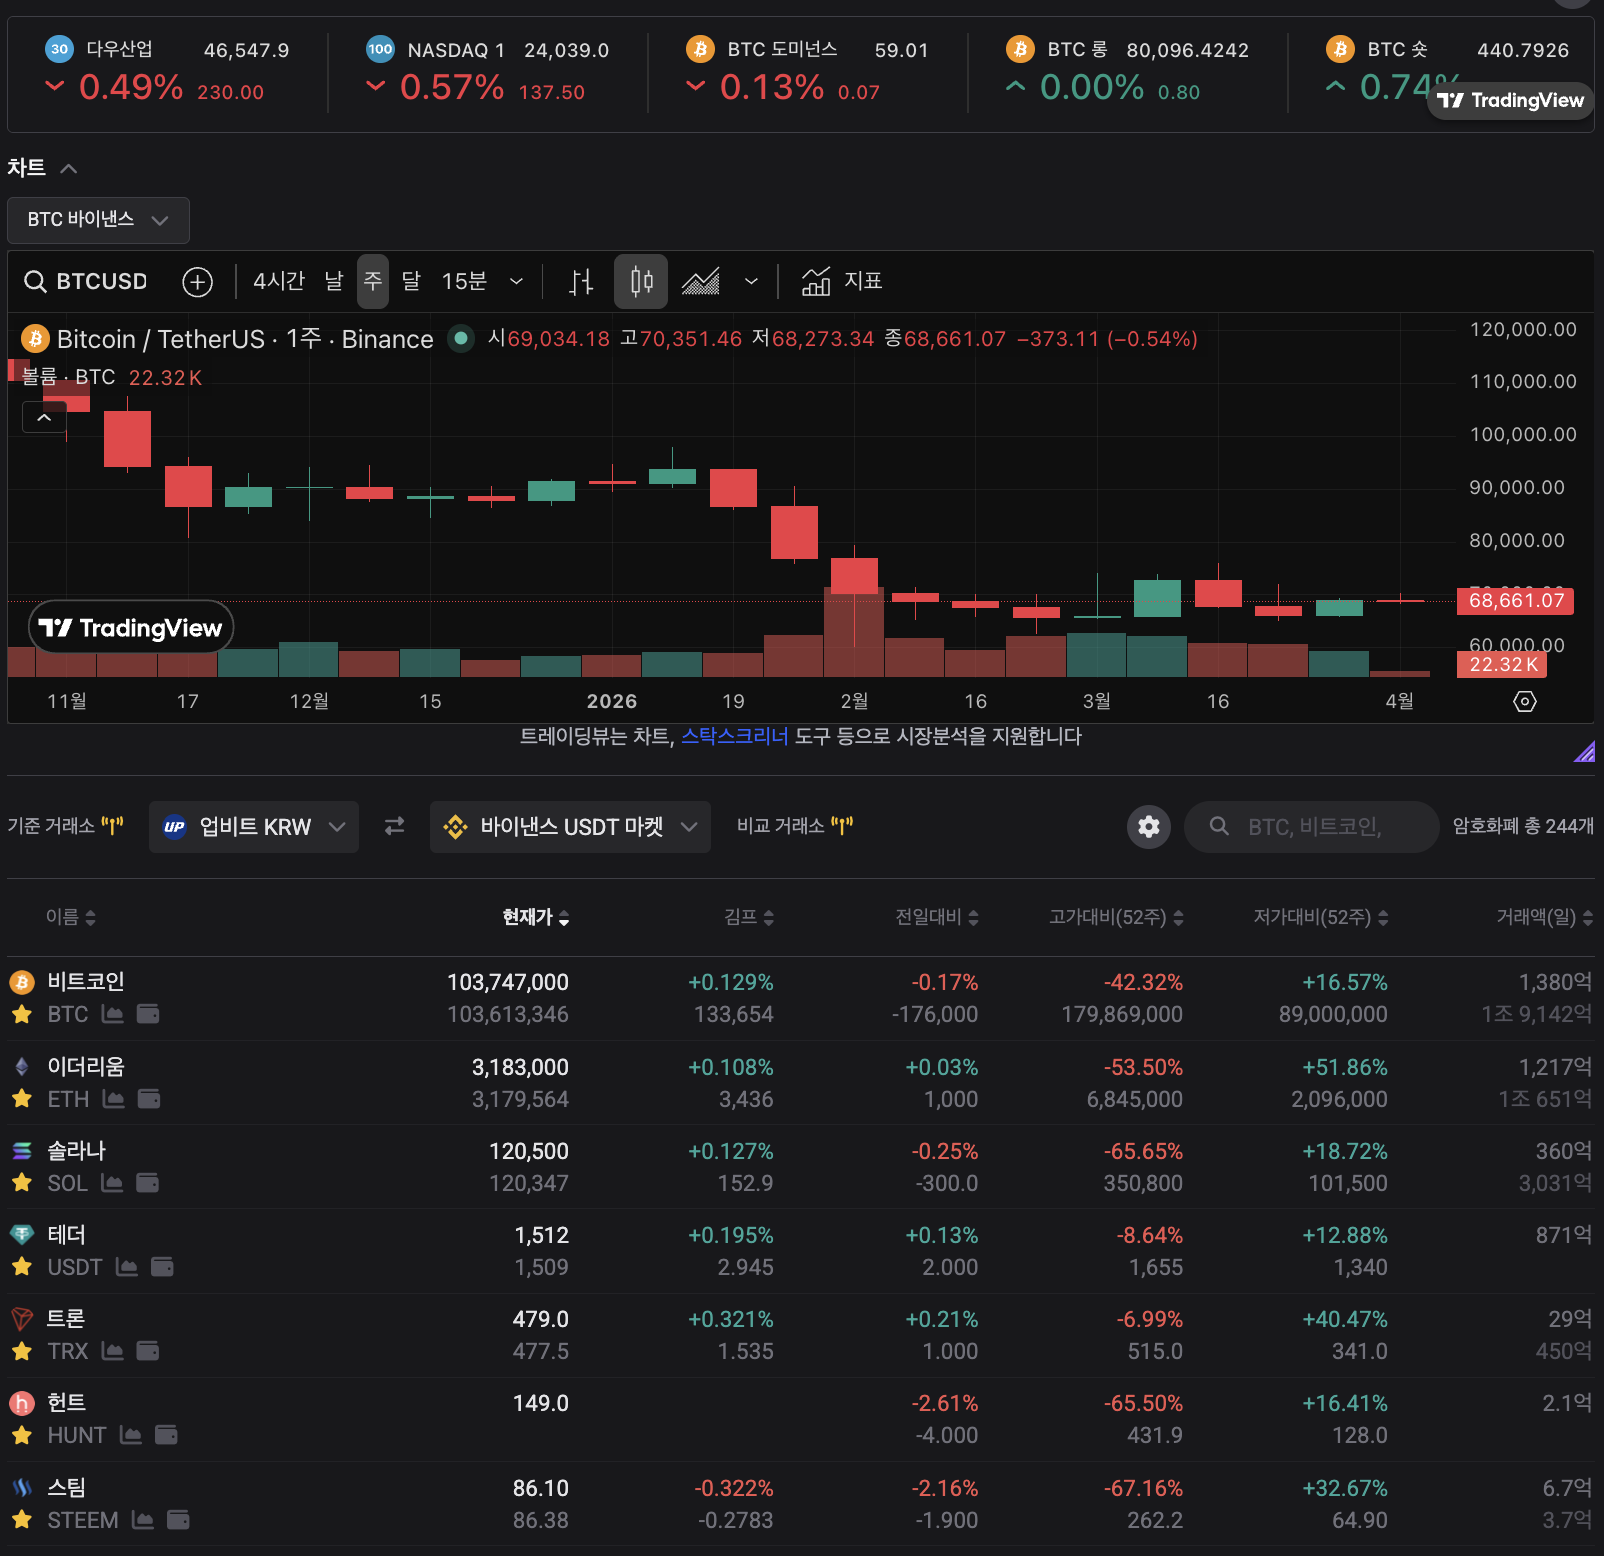
Task: Expand the chart style dropdown arrow
Action: (751, 282)
